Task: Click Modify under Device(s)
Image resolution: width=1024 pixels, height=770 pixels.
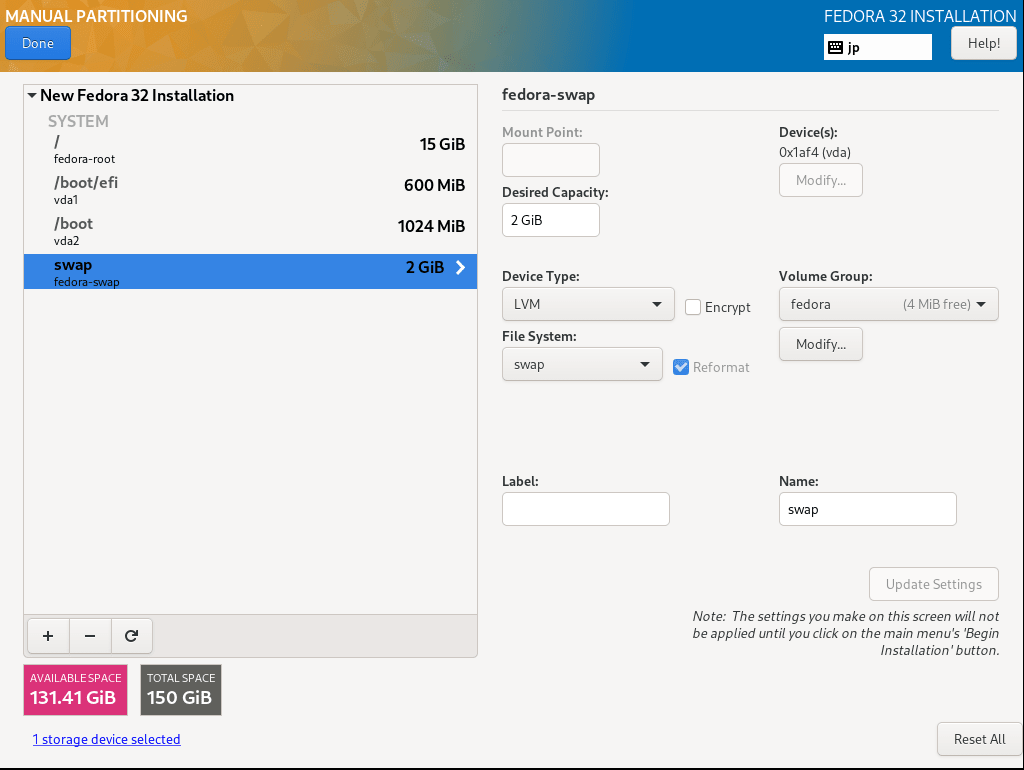Action: (820, 180)
